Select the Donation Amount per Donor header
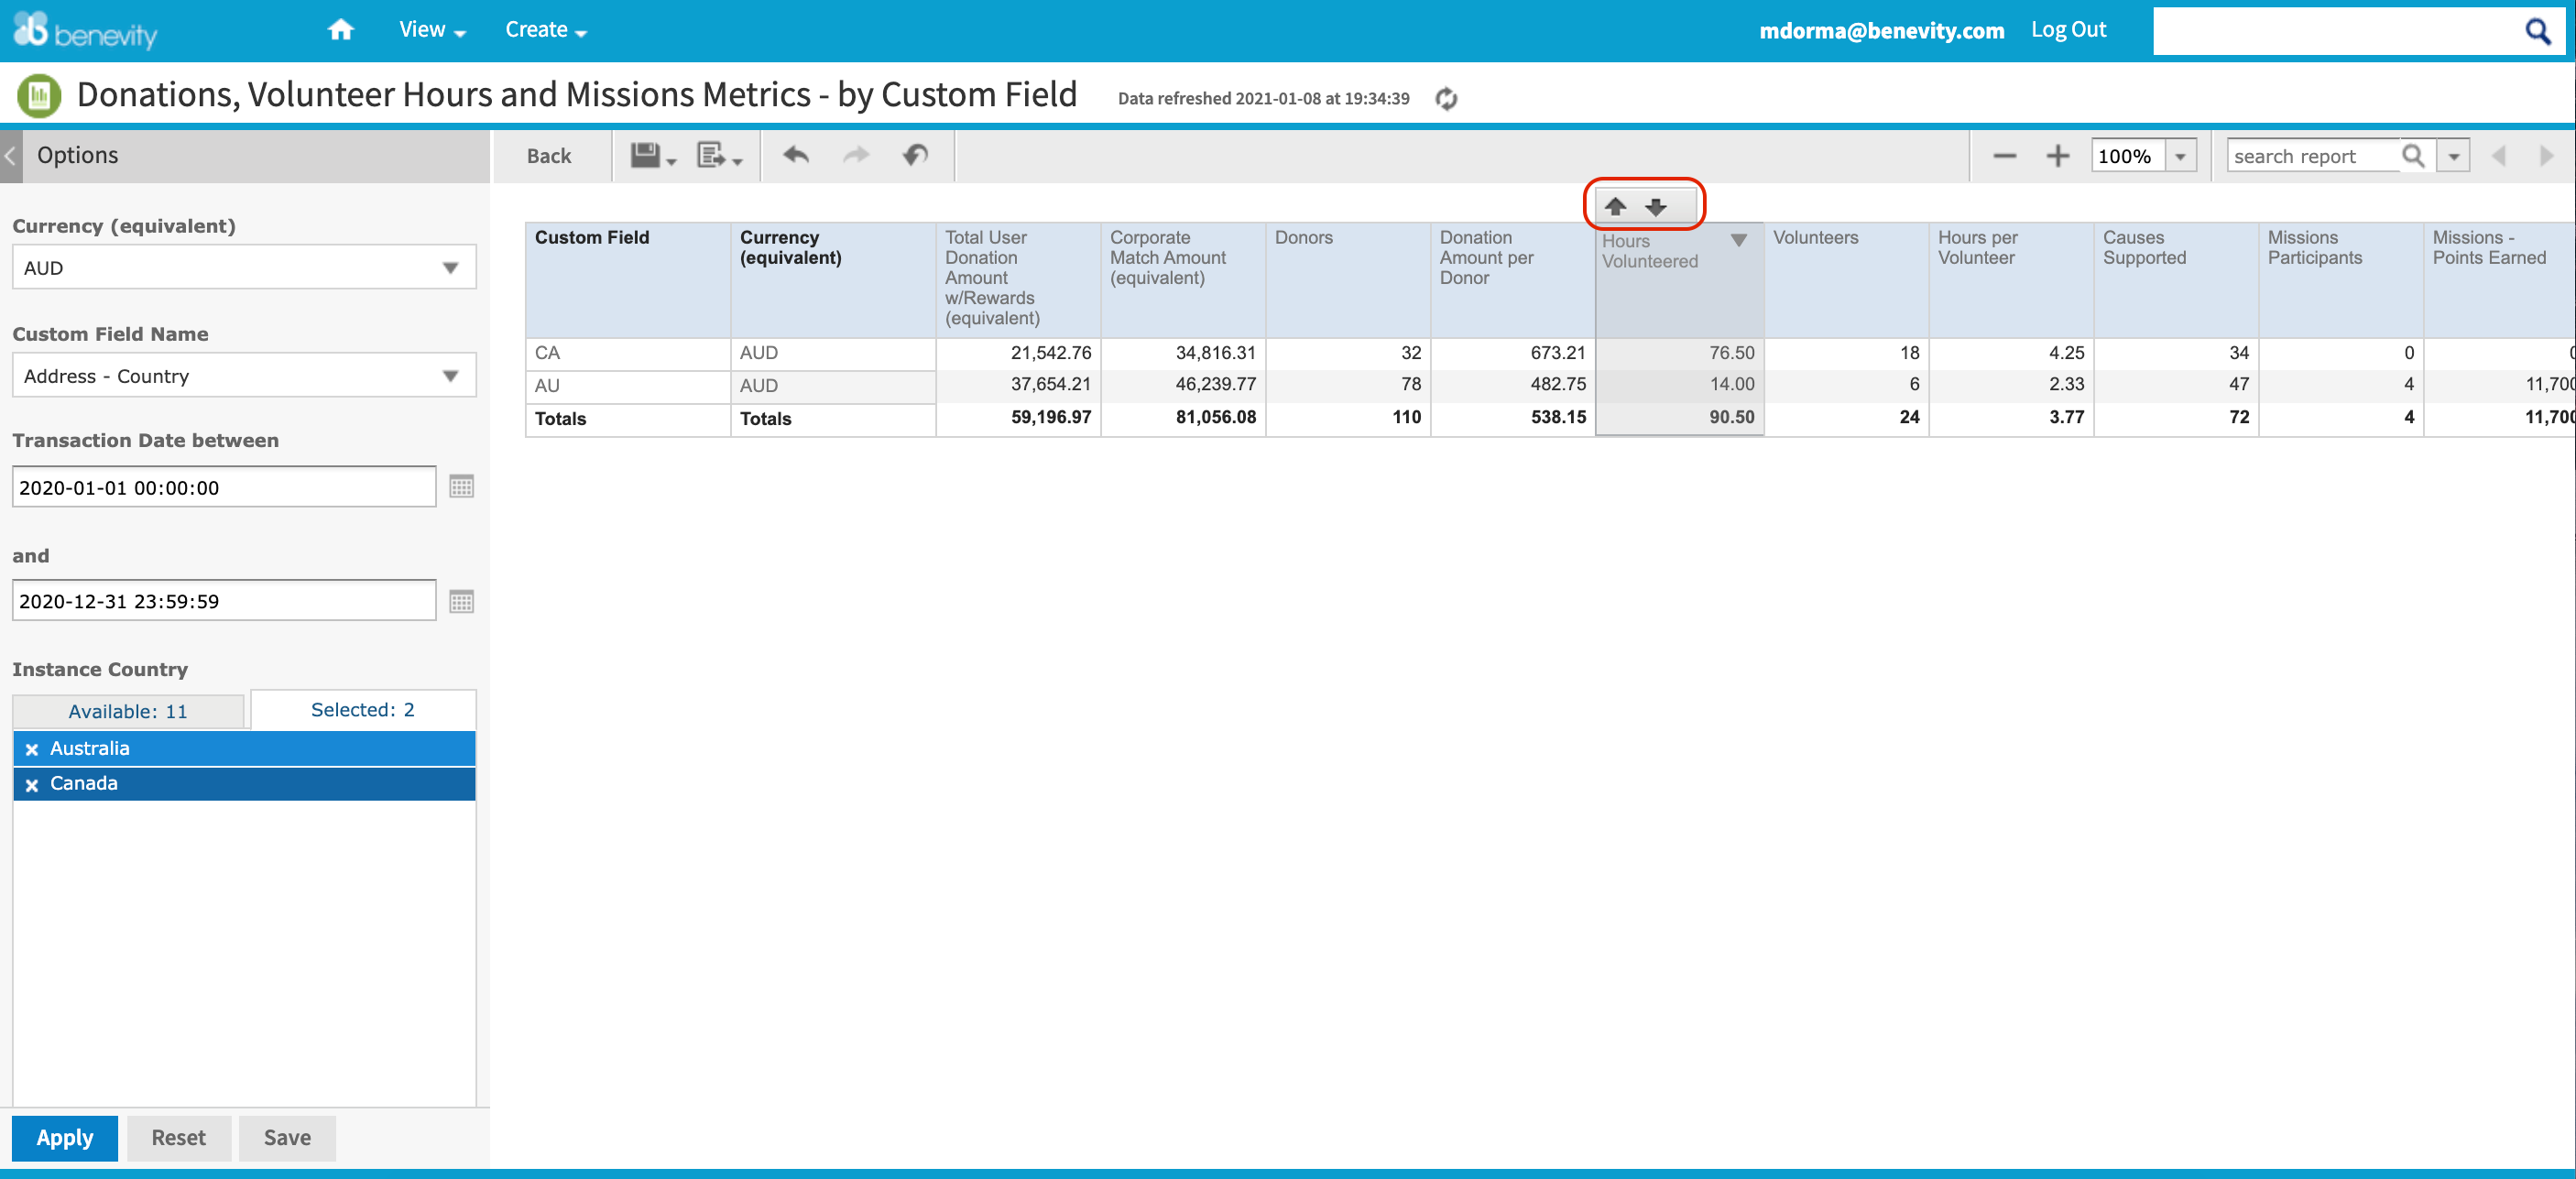Image resolution: width=2576 pixels, height=1179 pixels. click(x=1513, y=280)
